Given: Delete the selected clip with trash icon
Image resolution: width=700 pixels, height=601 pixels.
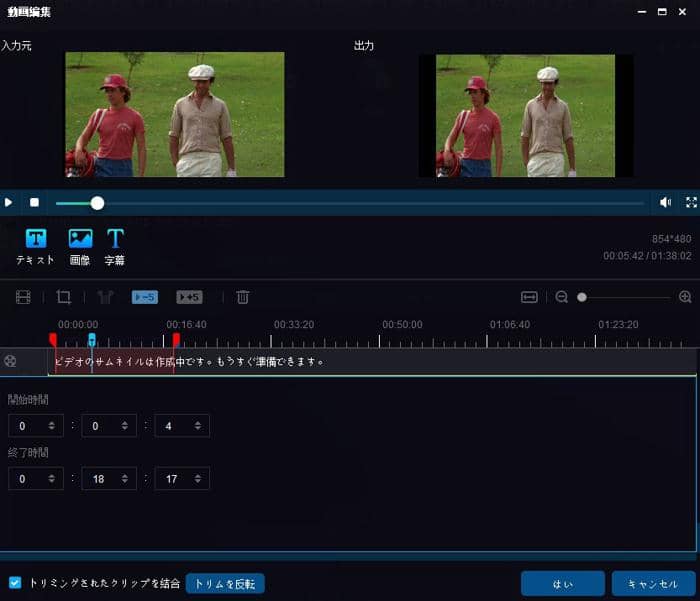Looking at the screenshot, I should tap(242, 297).
